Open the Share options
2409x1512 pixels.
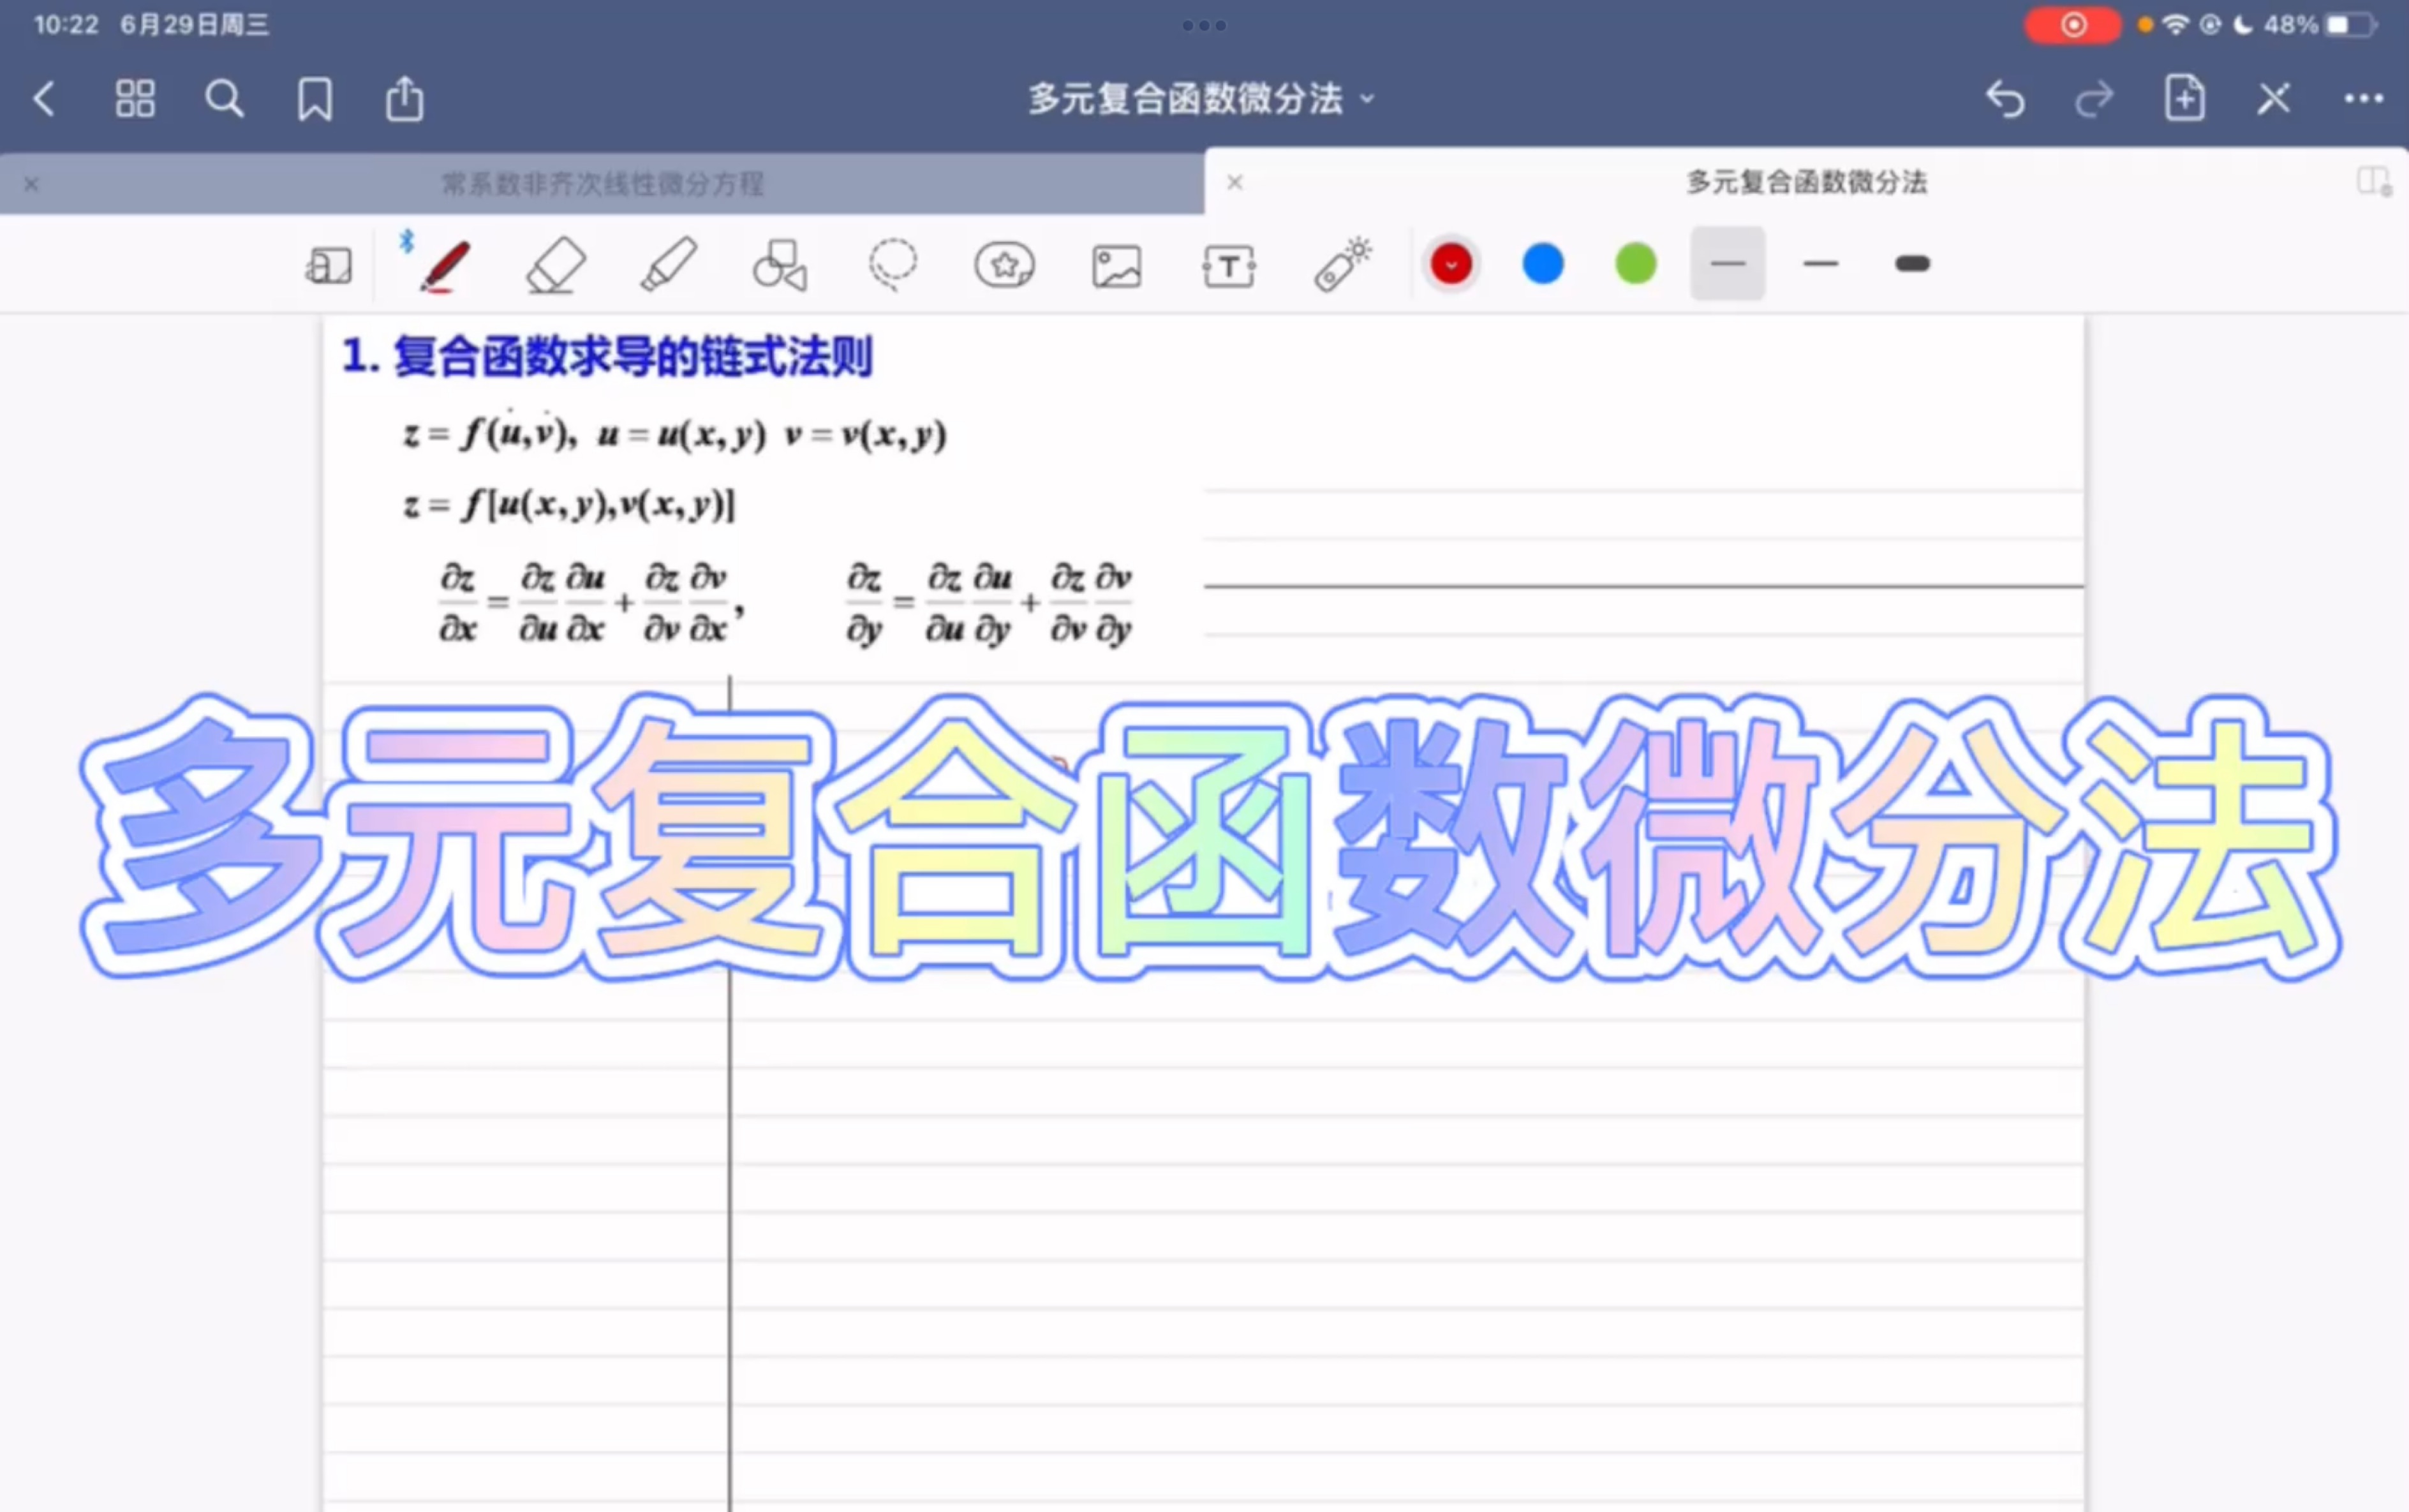[404, 98]
